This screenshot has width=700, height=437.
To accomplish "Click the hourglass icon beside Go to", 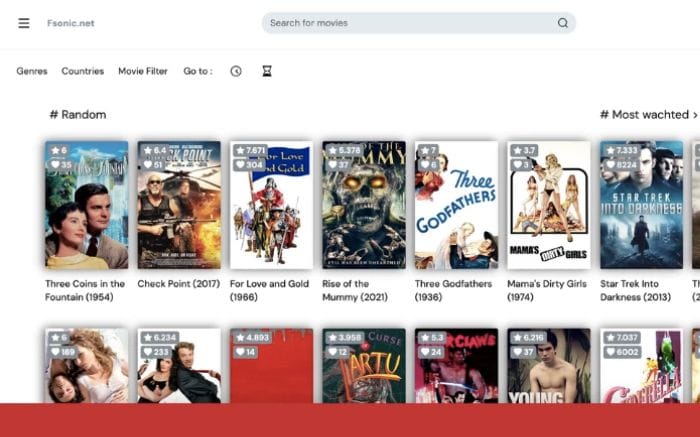I will pyautogui.click(x=266, y=71).
